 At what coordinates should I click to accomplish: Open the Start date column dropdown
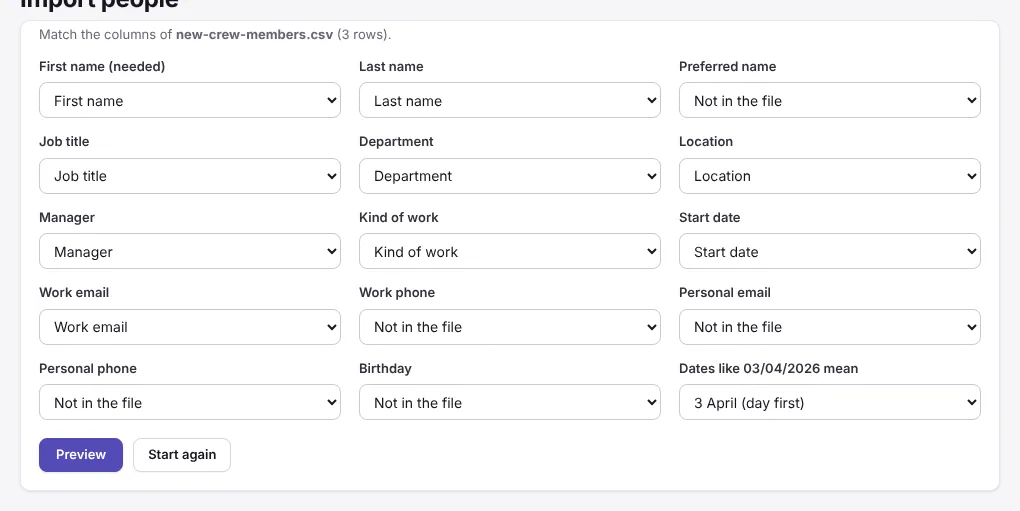tap(830, 252)
